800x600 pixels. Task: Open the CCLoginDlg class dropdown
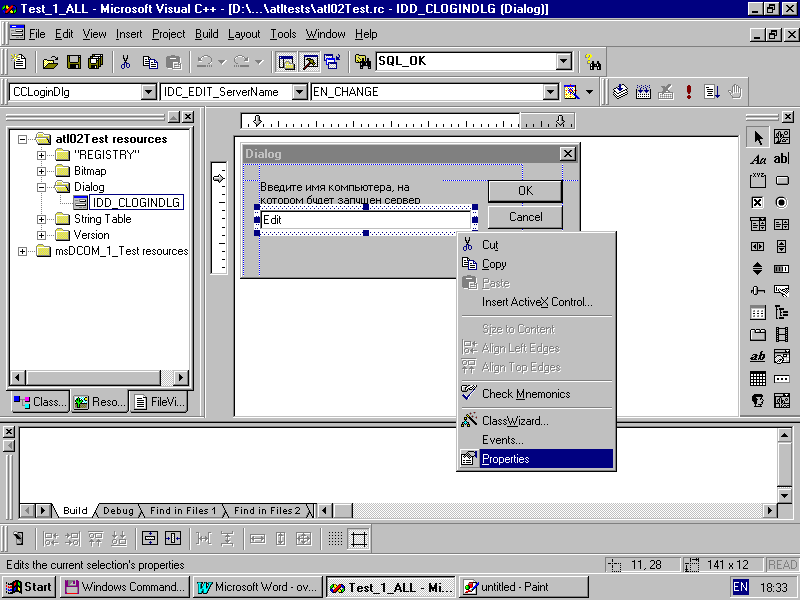(148, 92)
